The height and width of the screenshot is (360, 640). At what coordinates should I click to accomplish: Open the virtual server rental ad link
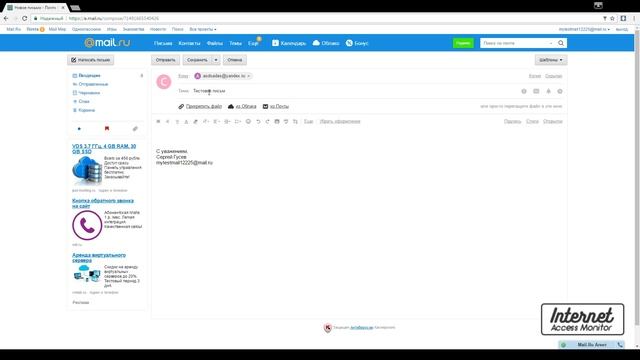pyautogui.click(x=99, y=258)
